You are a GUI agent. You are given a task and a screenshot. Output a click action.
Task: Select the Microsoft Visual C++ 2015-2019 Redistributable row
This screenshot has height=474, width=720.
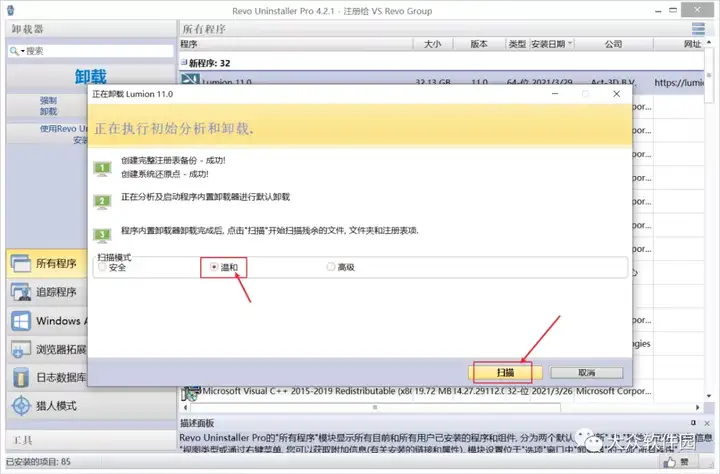point(418,391)
